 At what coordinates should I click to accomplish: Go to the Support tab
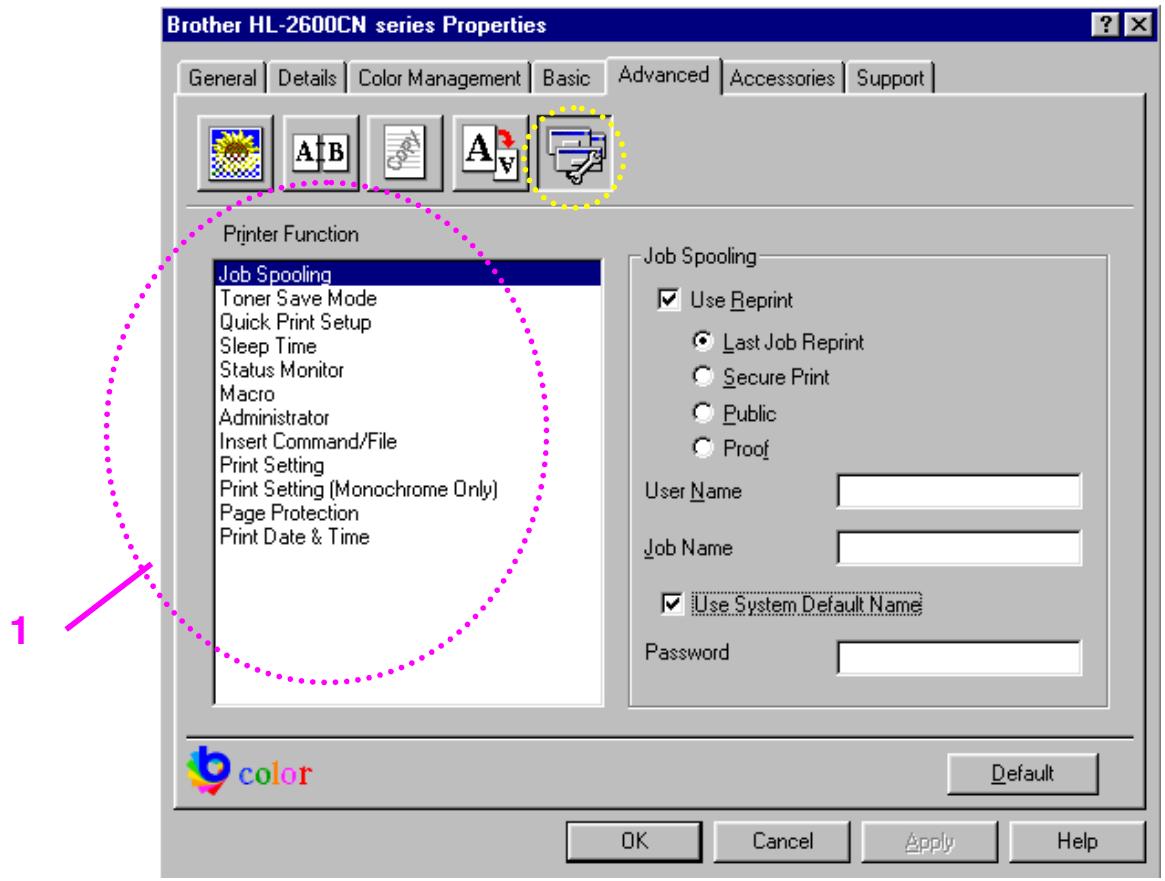click(890, 78)
